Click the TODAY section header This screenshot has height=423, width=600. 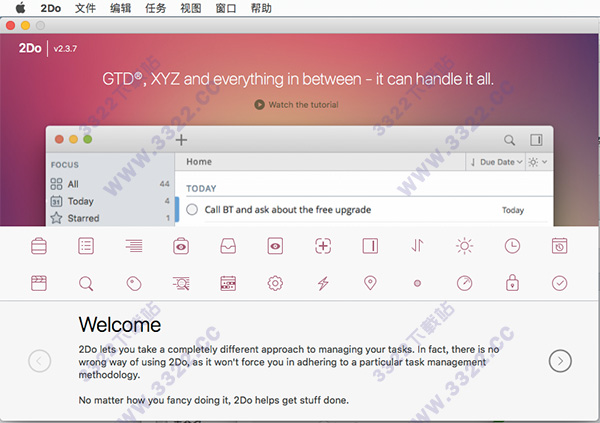point(201,189)
